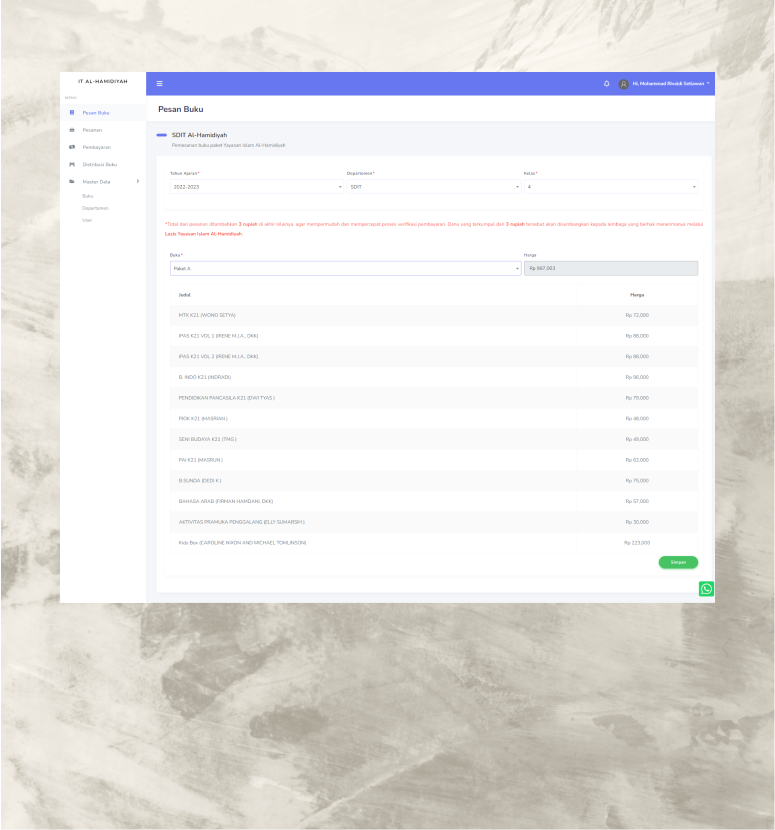Click the Pembayaran money icon in sidebar

coord(71,147)
